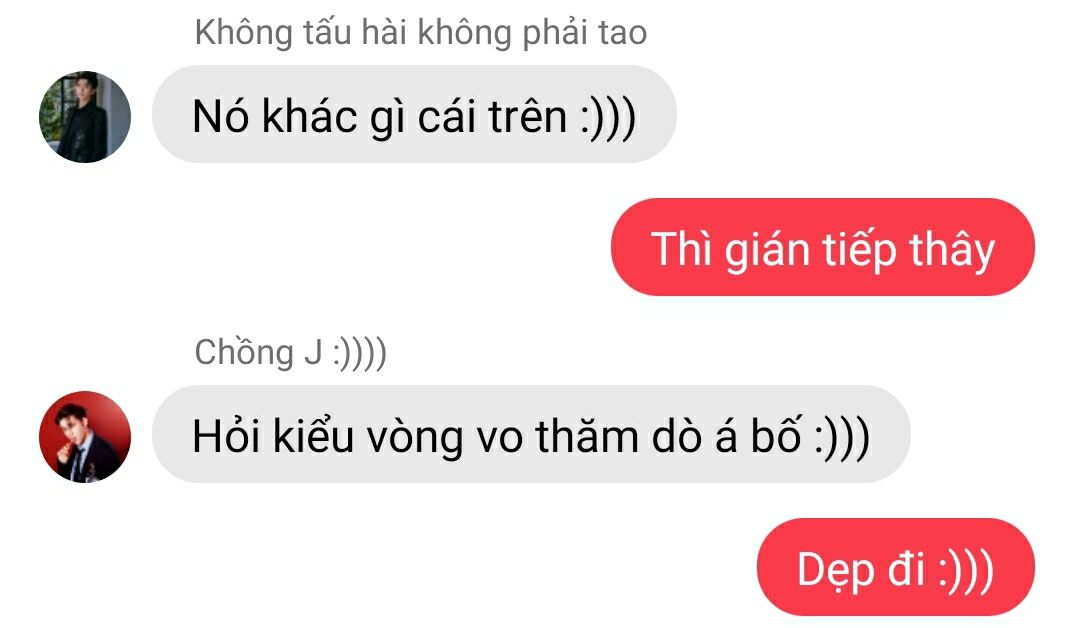Viewport: 1079px width, 628px height.
Task: Click the word "Chồng" in the second sender label
Action: coord(244,354)
